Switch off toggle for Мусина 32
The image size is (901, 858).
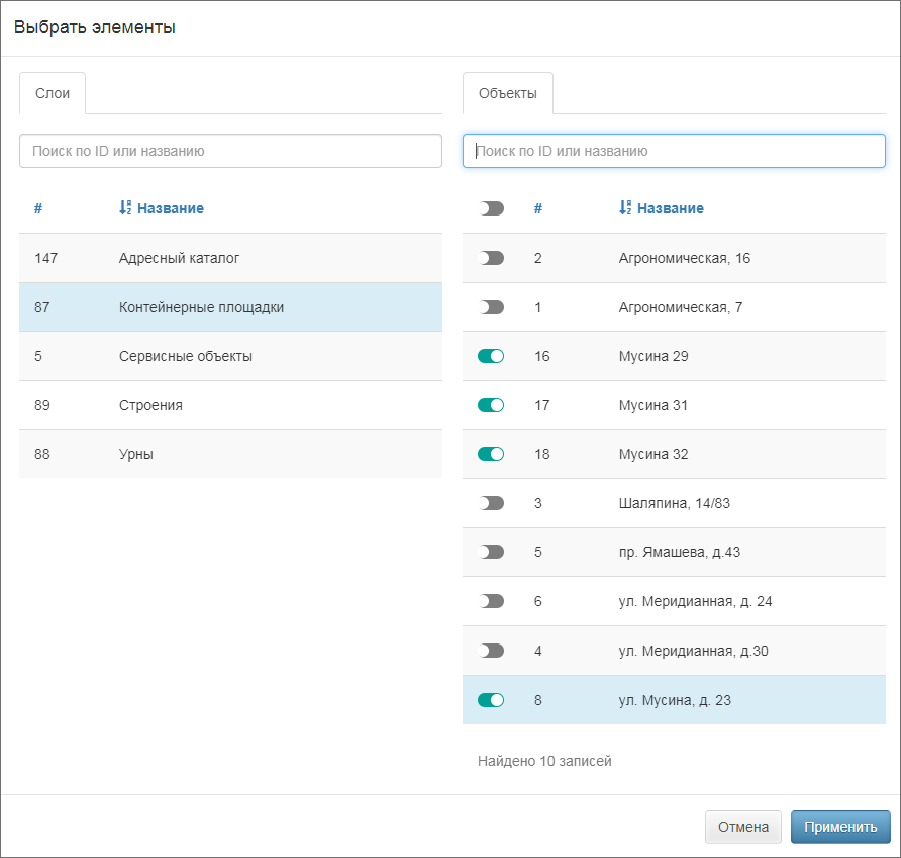(491, 454)
